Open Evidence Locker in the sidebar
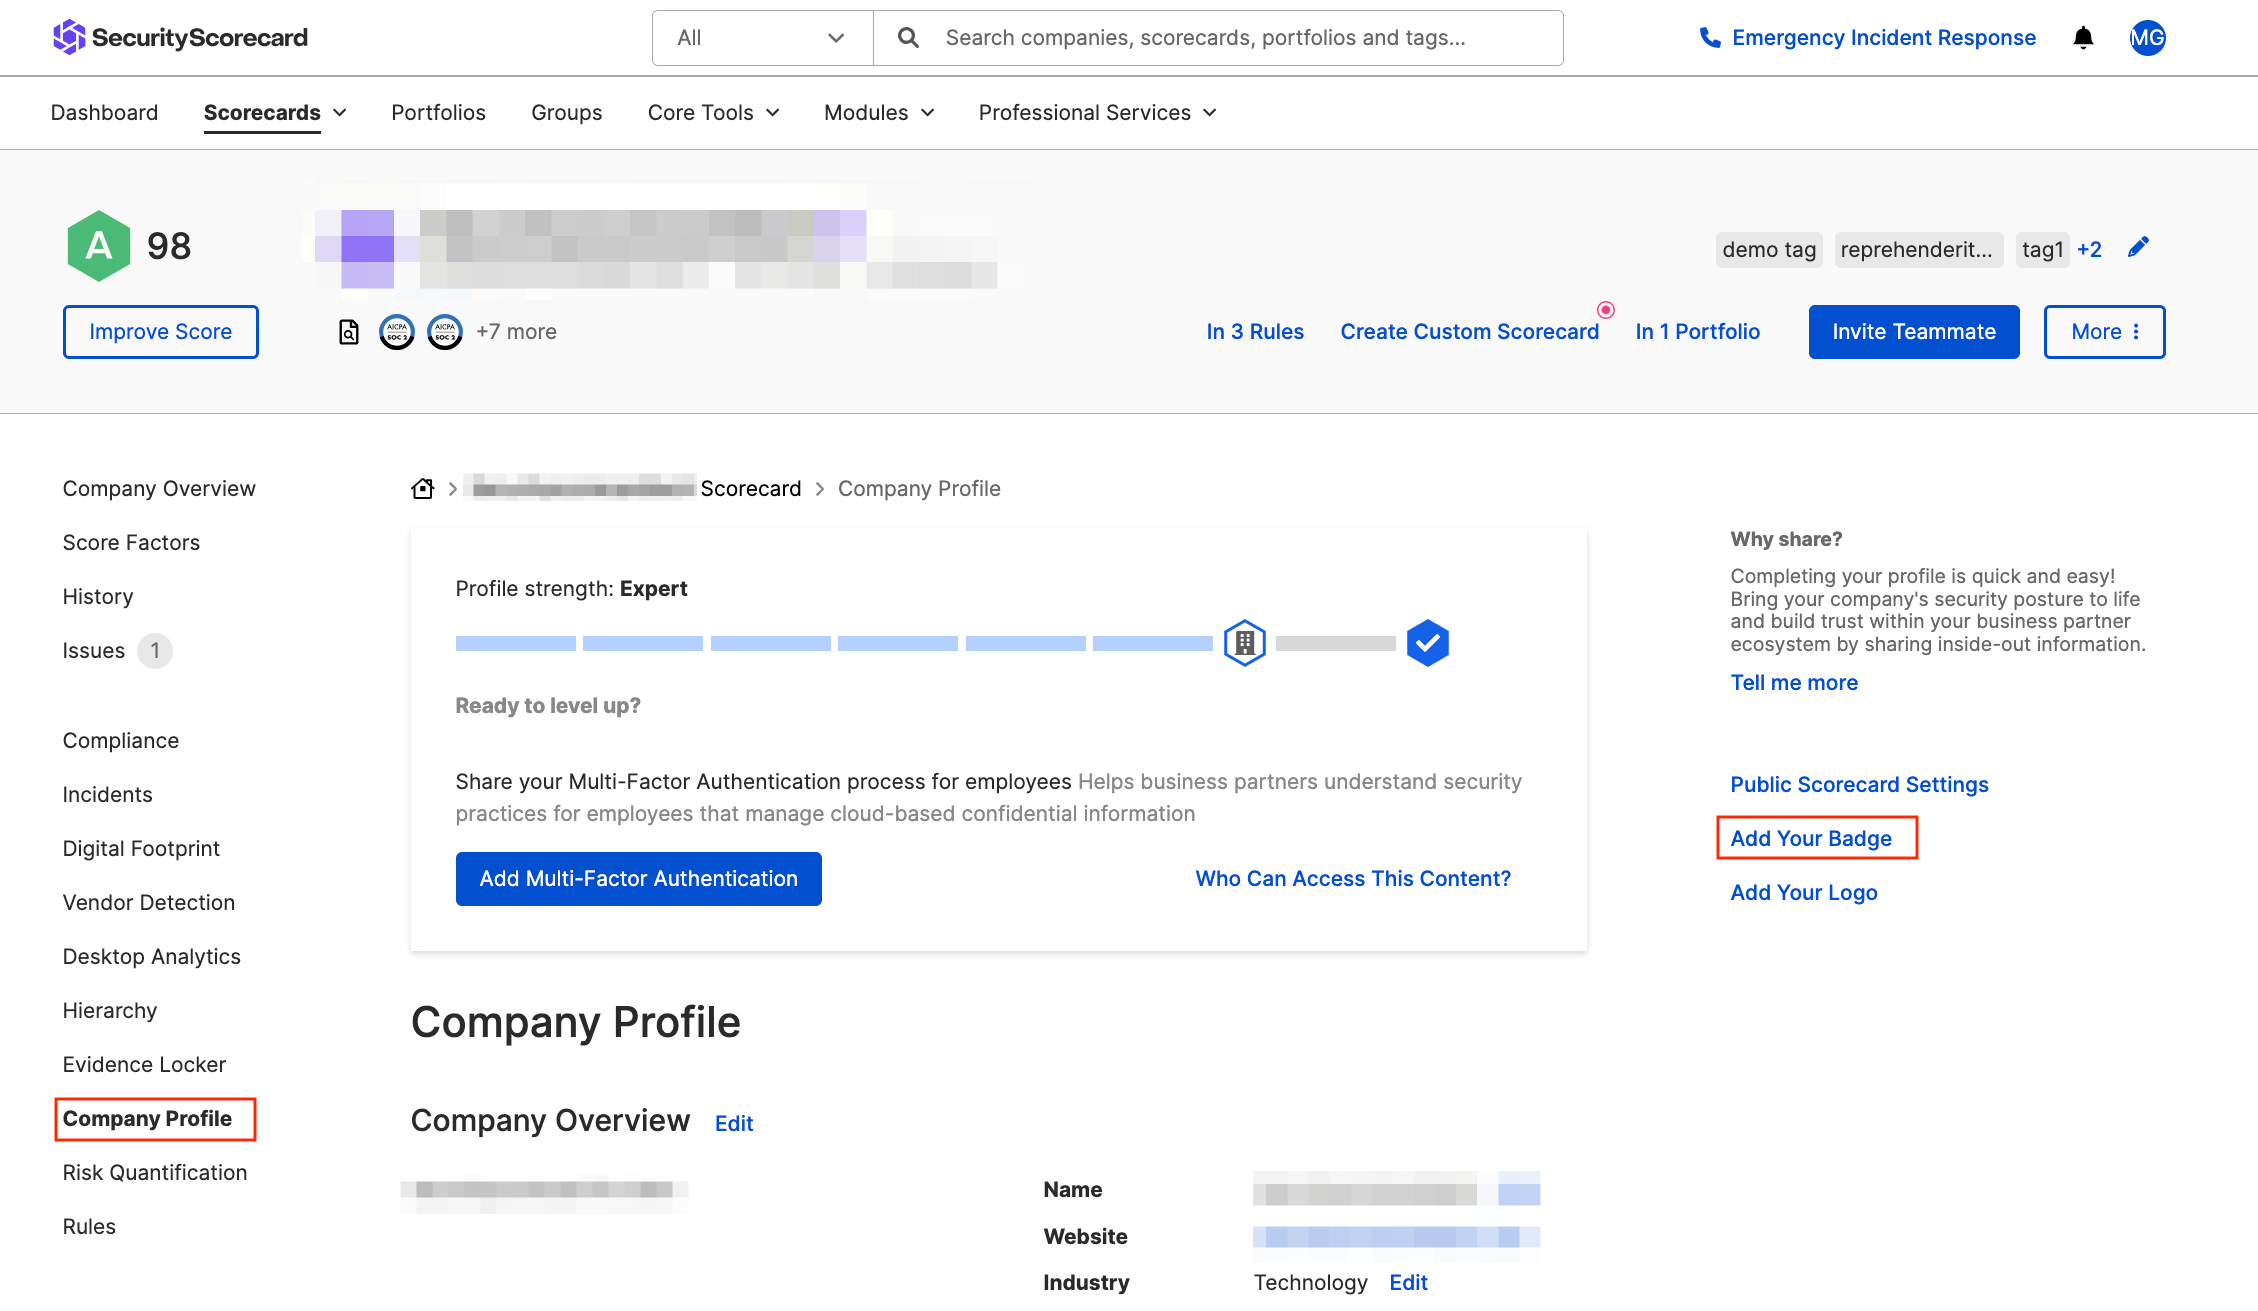This screenshot has width=2258, height=1311. coord(144,1064)
